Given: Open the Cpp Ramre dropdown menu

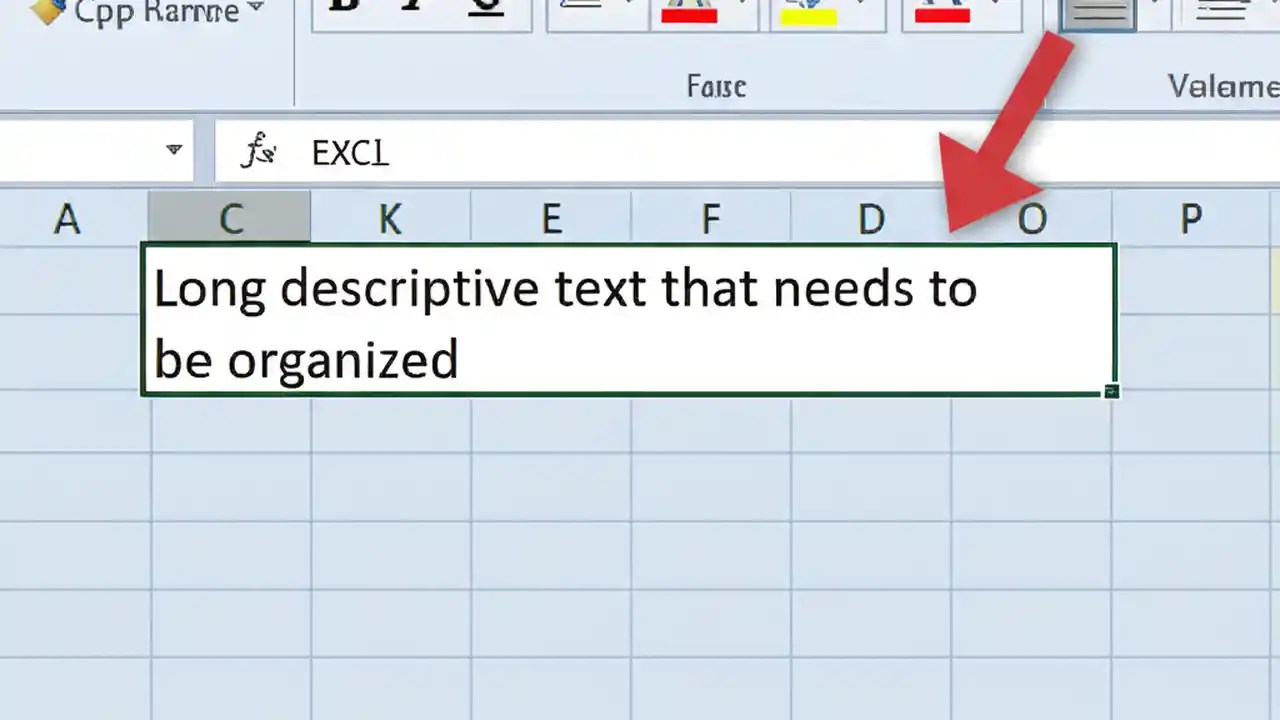Looking at the screenshot, I should (150, 12).
